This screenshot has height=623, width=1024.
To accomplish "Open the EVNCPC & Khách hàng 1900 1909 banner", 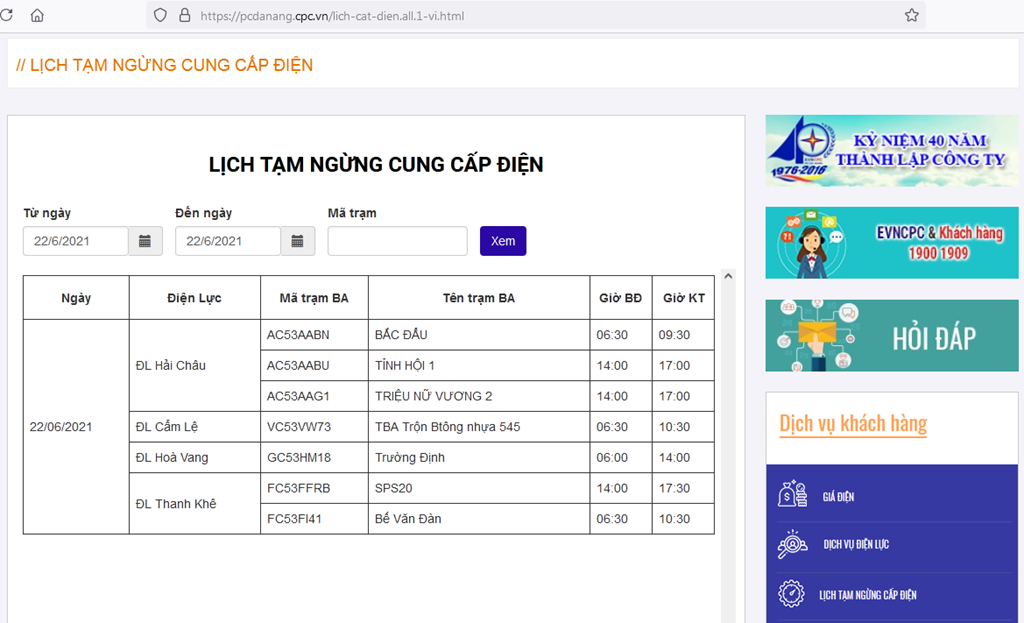I will (891, 243).
